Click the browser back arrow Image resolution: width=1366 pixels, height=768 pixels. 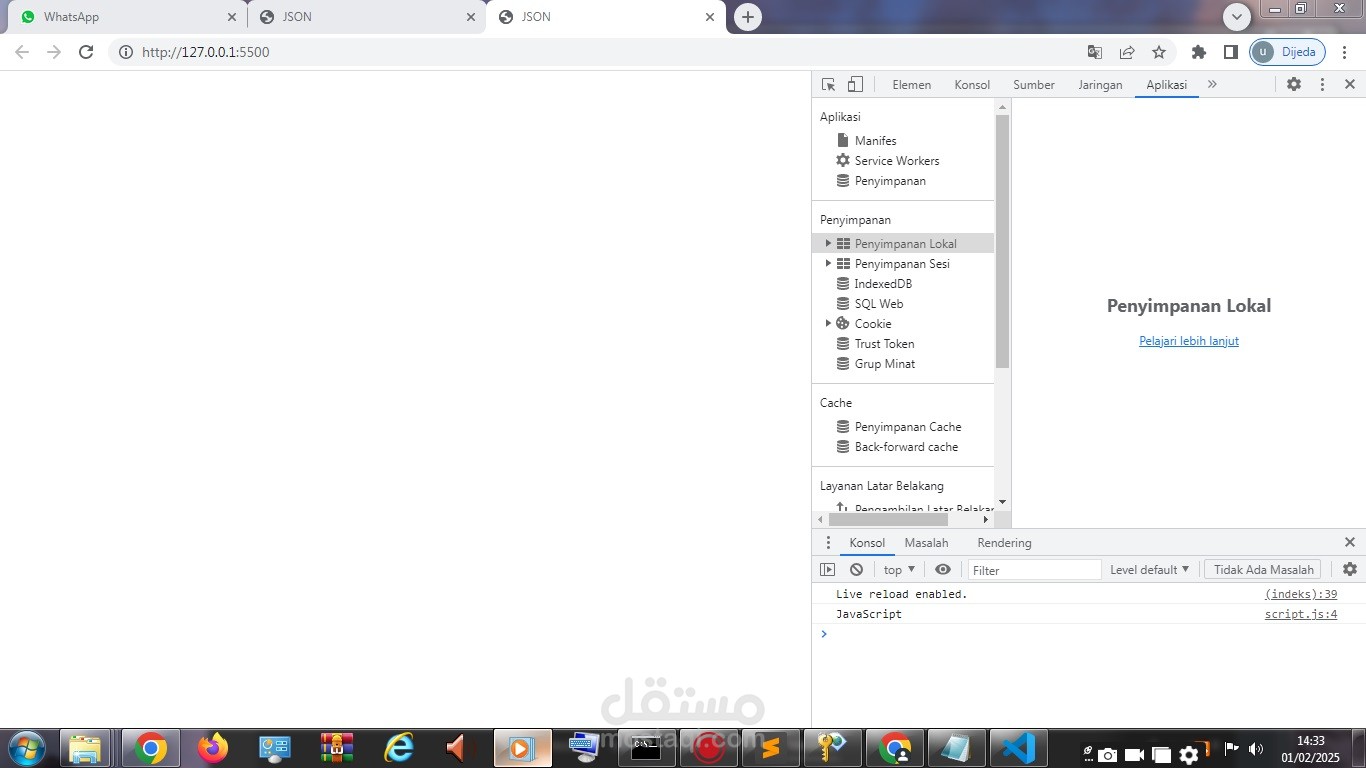(22, 52)
